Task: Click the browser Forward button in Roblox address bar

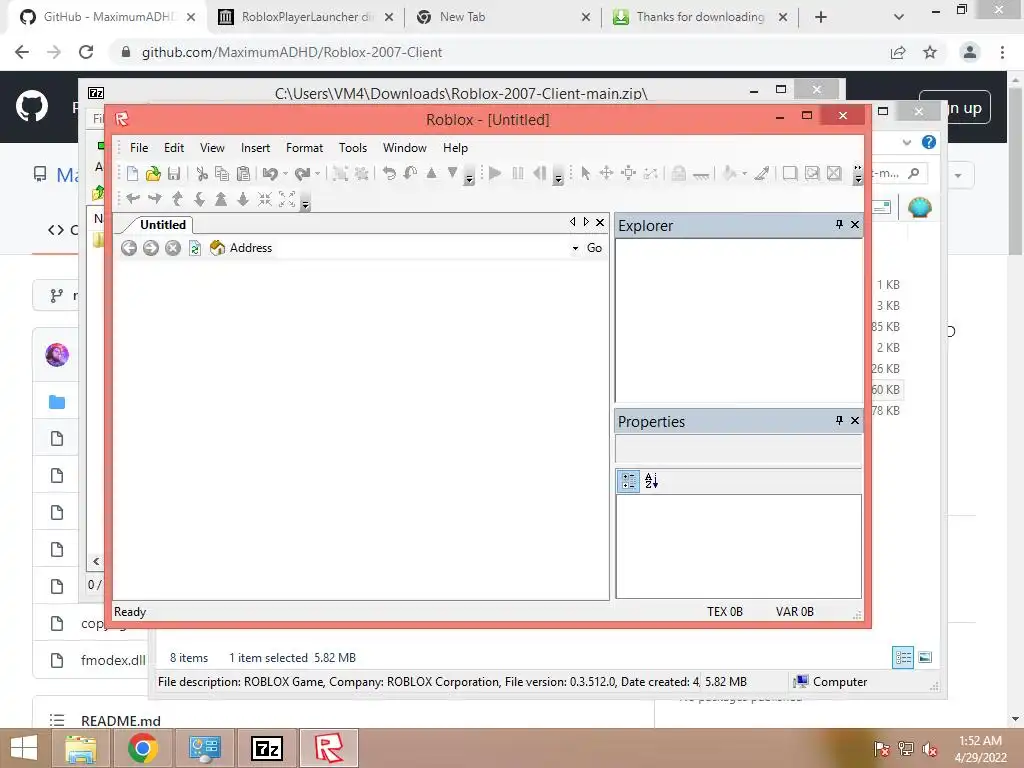Action: (x=151, y=248)
